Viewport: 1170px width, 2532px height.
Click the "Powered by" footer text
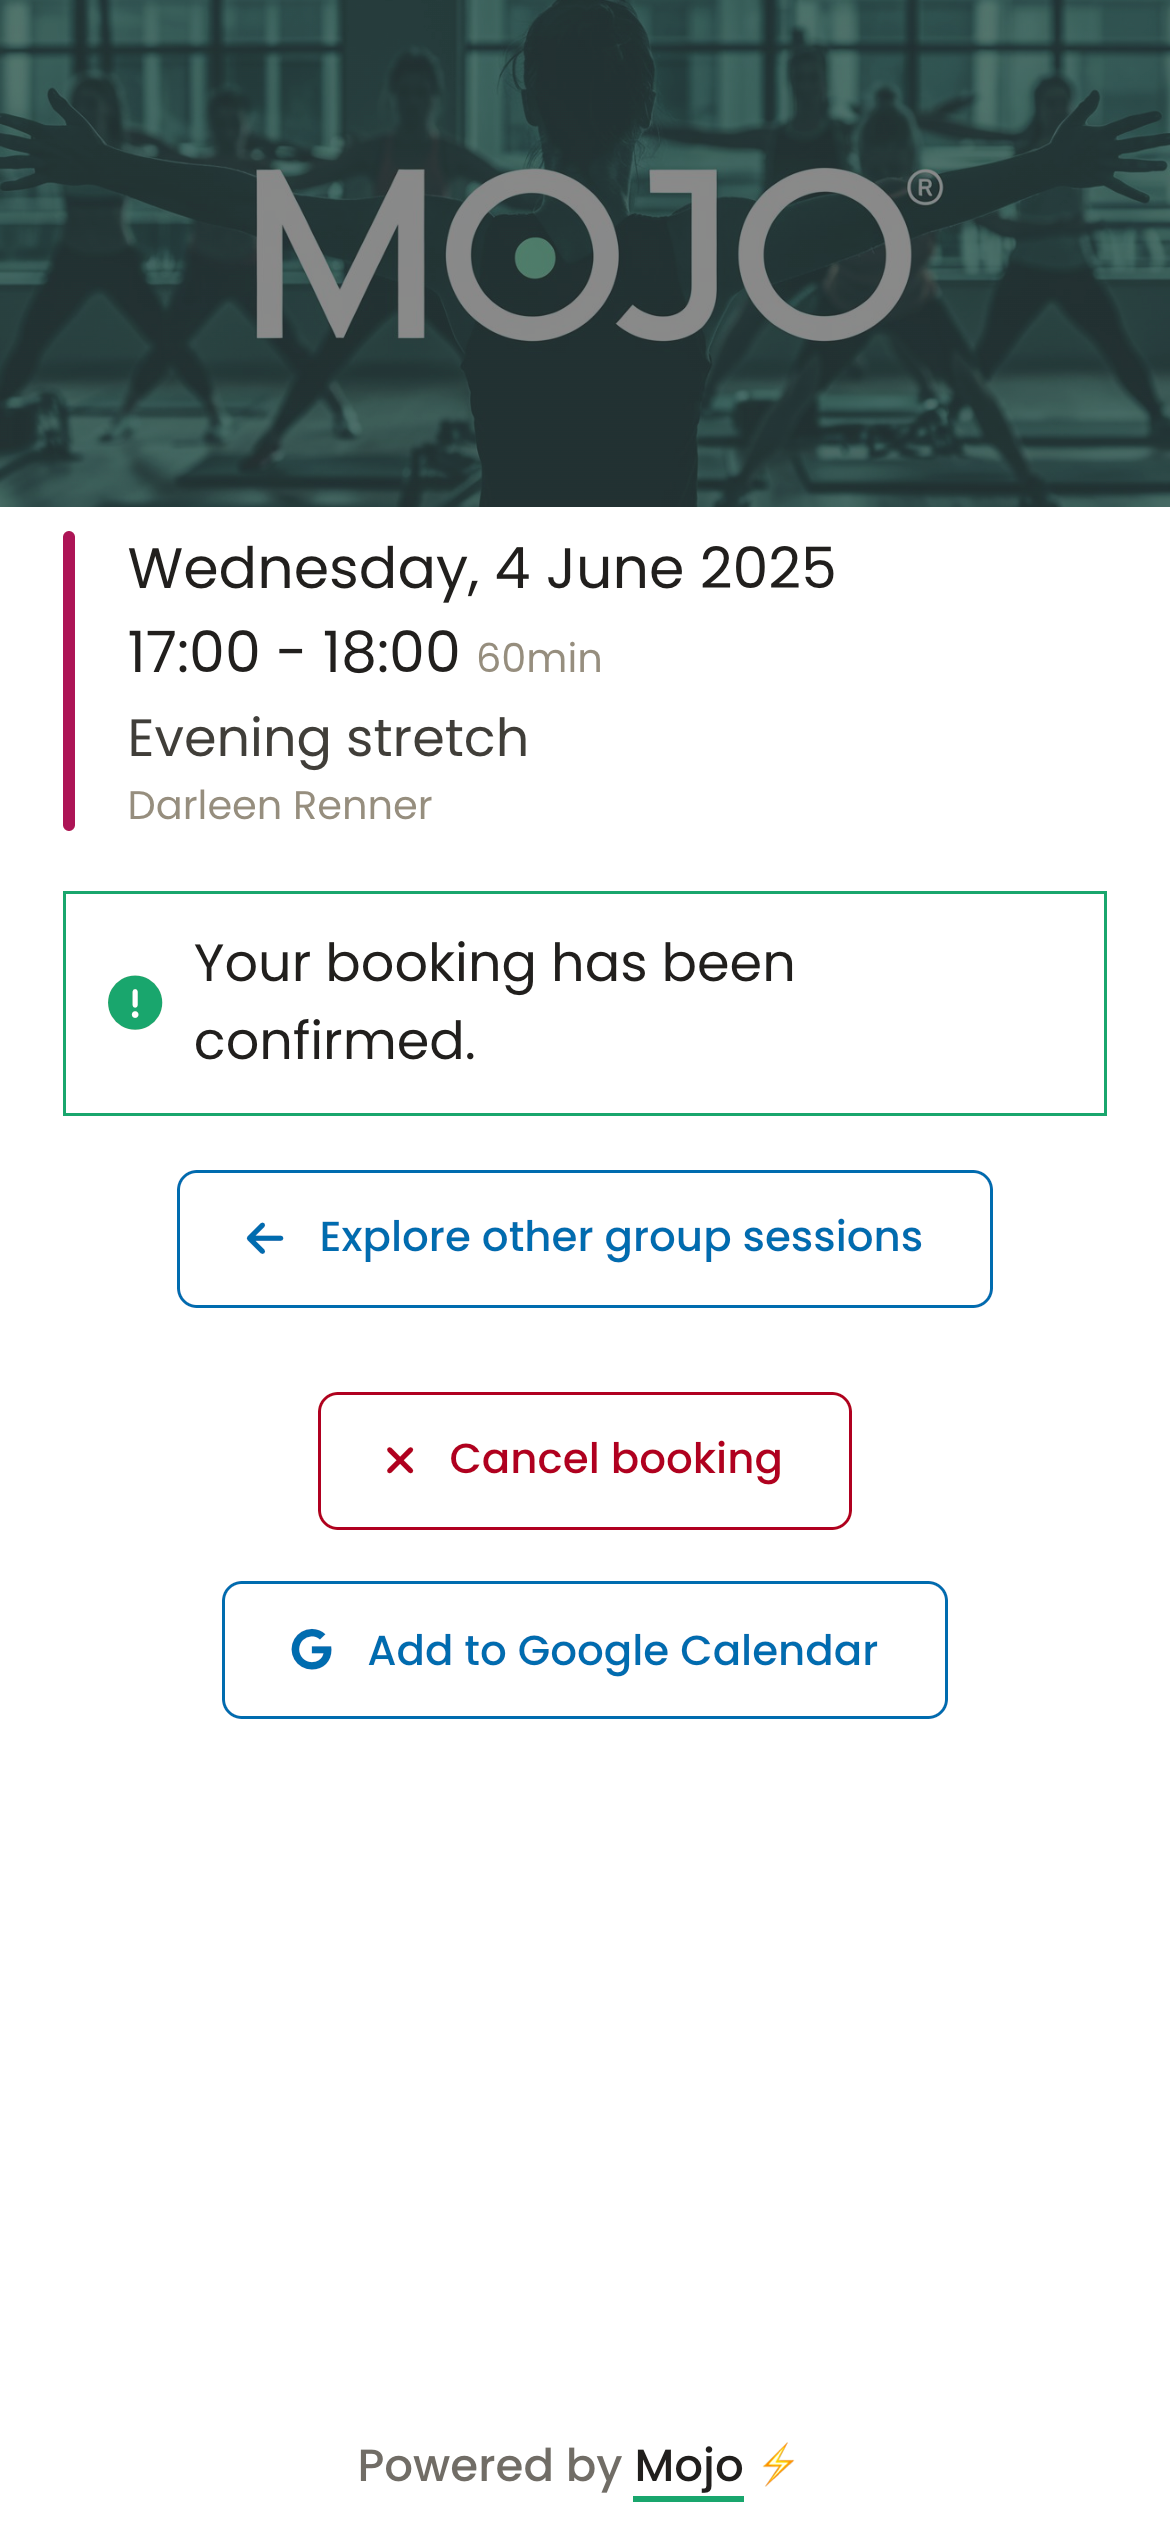(489, 2466)
